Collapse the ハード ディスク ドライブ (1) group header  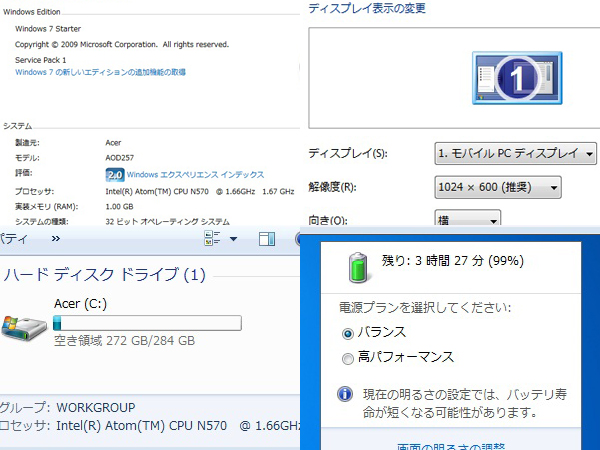pyautogui.click(x=104, y=275)
